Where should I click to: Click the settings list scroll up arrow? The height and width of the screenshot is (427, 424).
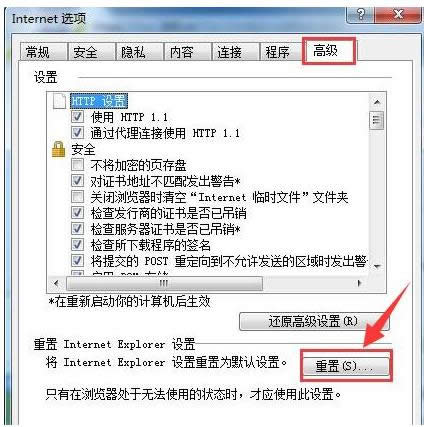pyautogui.click(x=377, y=102)
